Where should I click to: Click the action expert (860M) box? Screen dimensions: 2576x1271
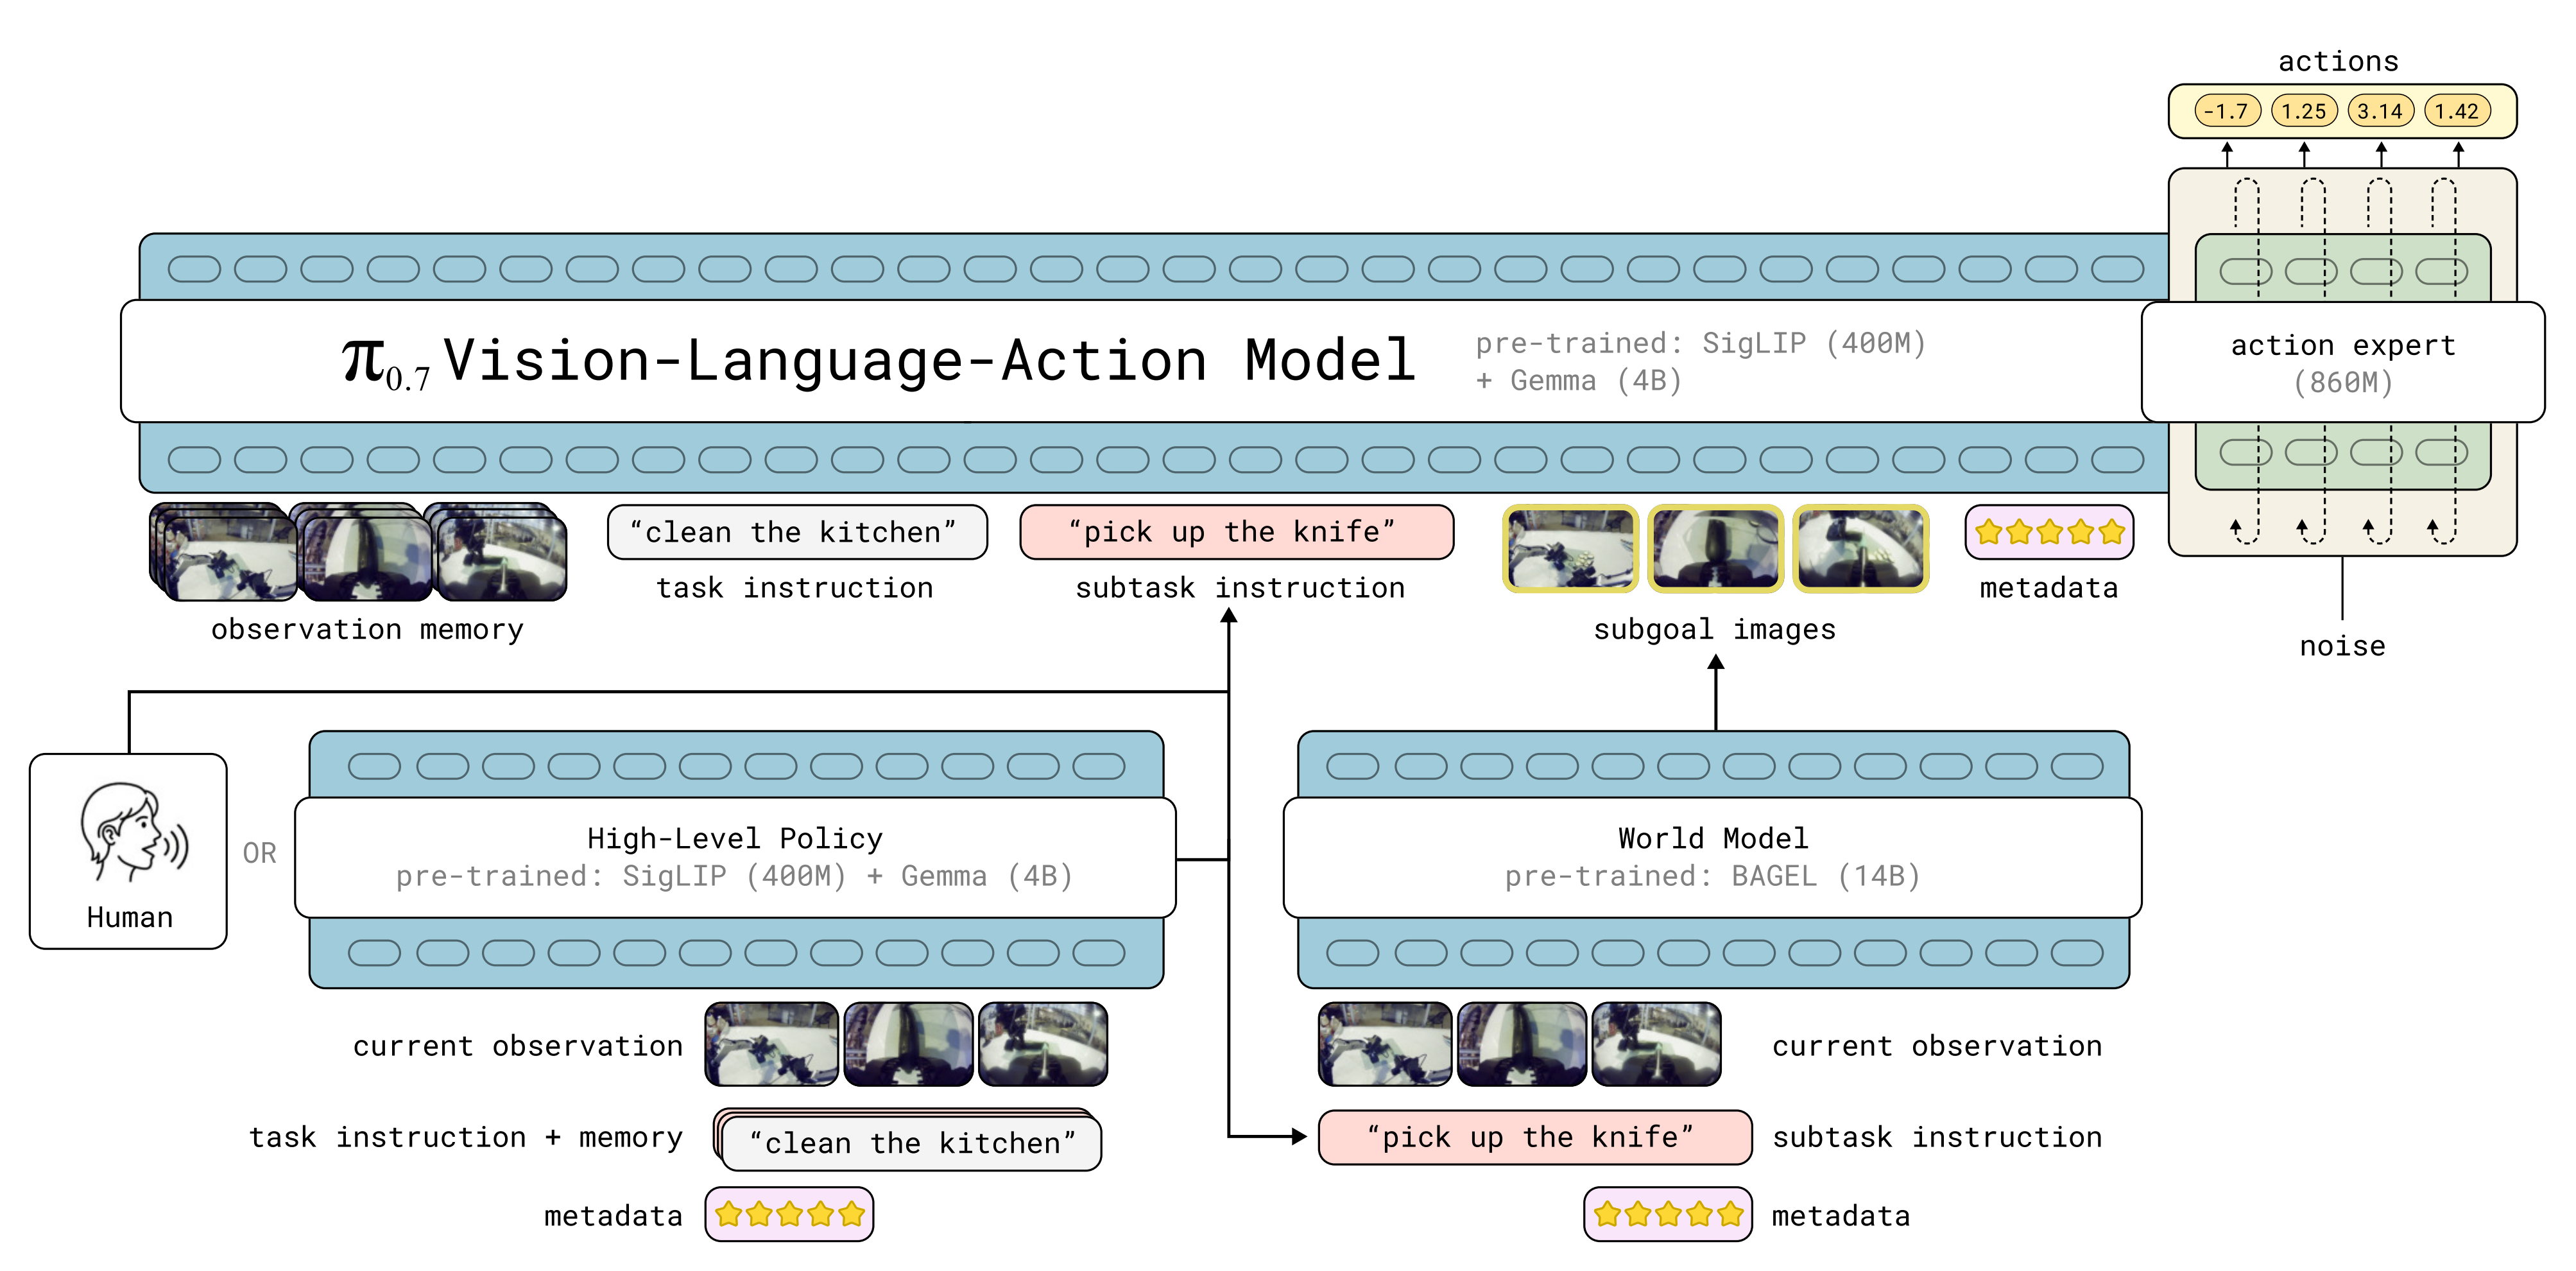(2342, 362)
